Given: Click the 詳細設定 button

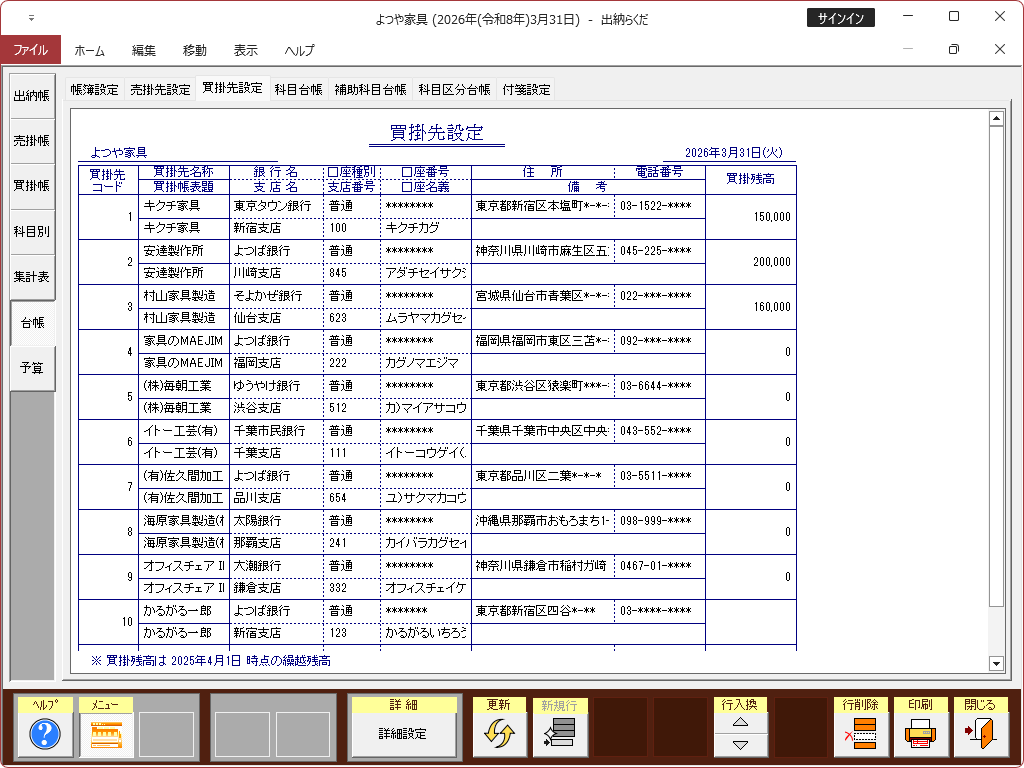Looking at the screenshot, I should tap(403, 734).
